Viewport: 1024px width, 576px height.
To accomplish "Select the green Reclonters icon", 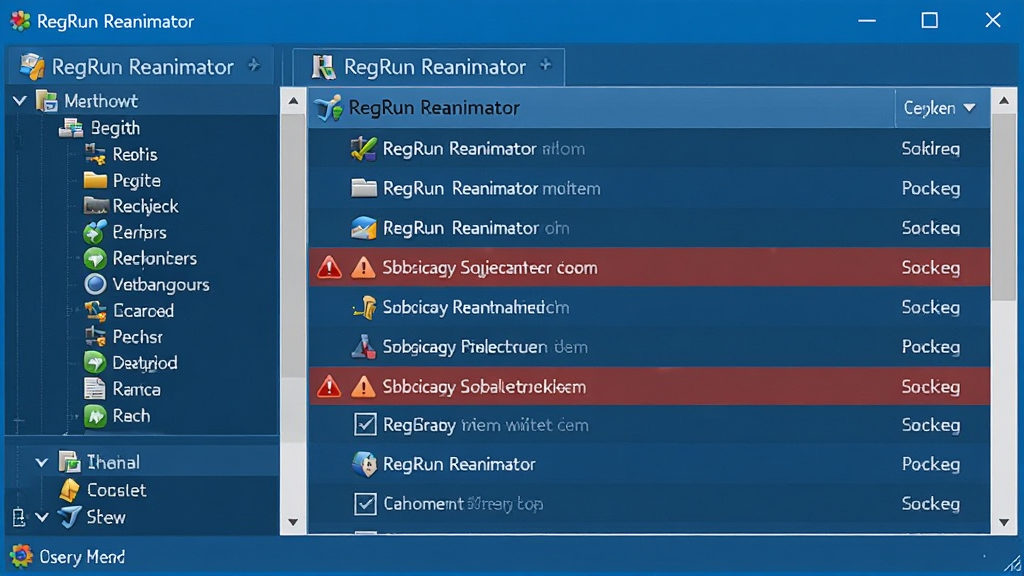I will coord(95,259).
